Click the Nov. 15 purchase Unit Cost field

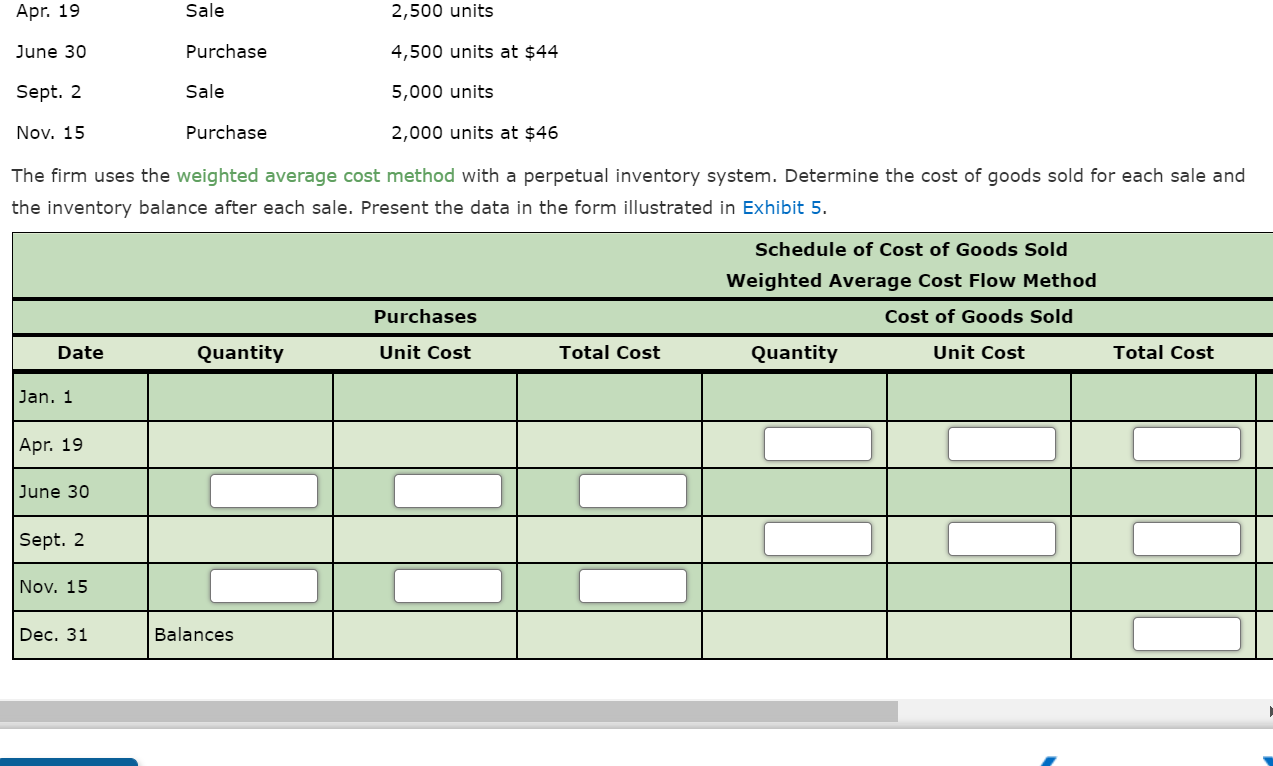[x=448, y=585]
